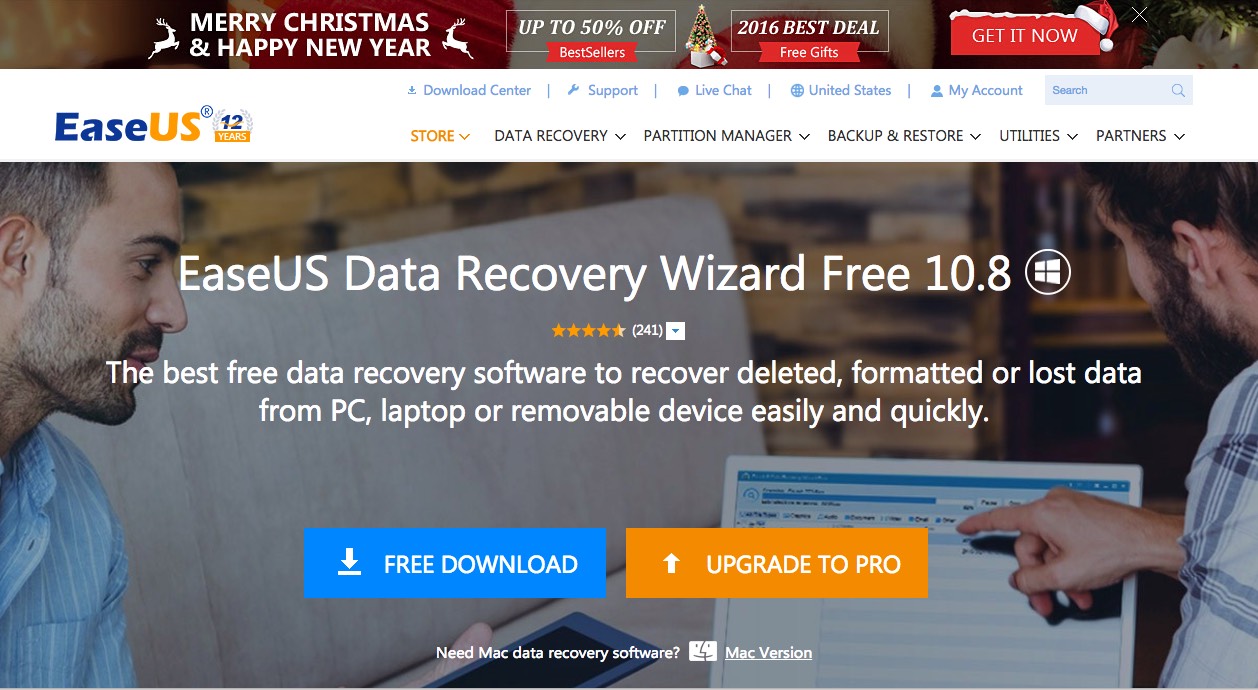Click the My Account person icon
1258x690 pixels.
coord(937,91)
